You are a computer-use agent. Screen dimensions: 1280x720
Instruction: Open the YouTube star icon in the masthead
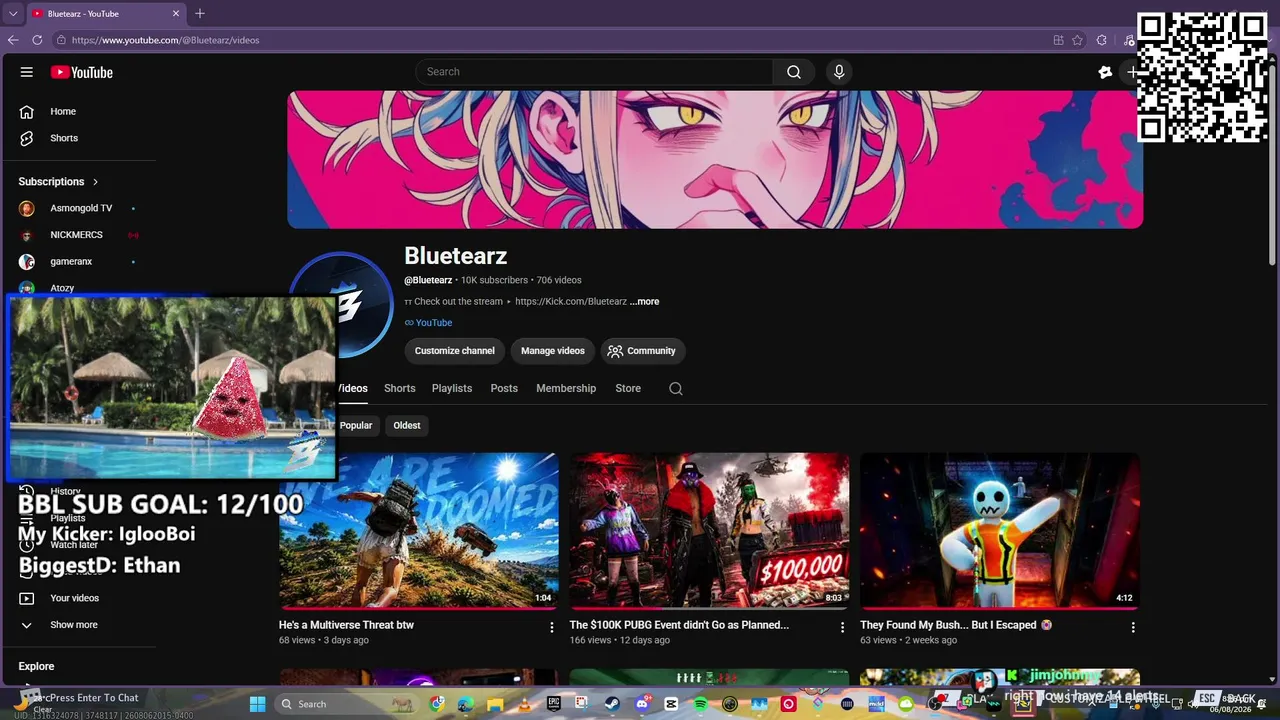pyautogui.click(x=1105, y=72)
